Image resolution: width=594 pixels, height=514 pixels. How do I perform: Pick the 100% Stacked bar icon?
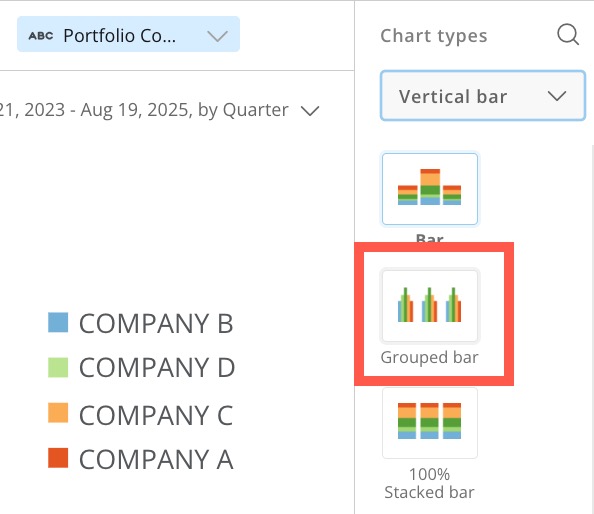point(430,422)
